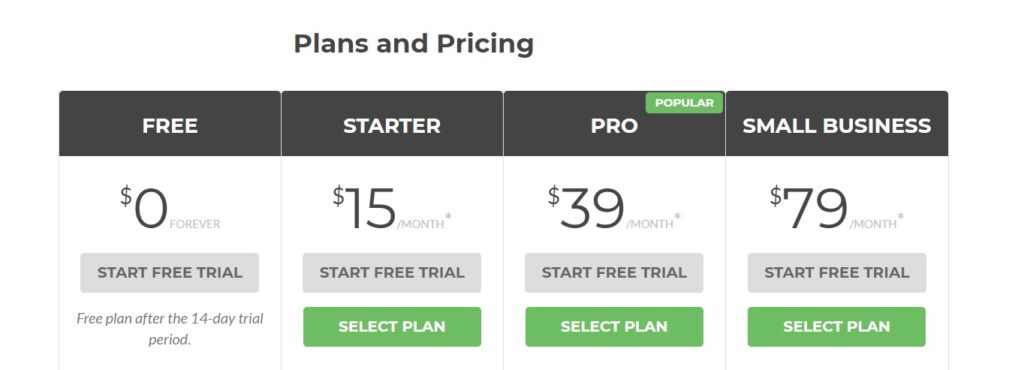Start free trial under the Free plan
This screenshot has width=1024, height=370.
[170, 273]
